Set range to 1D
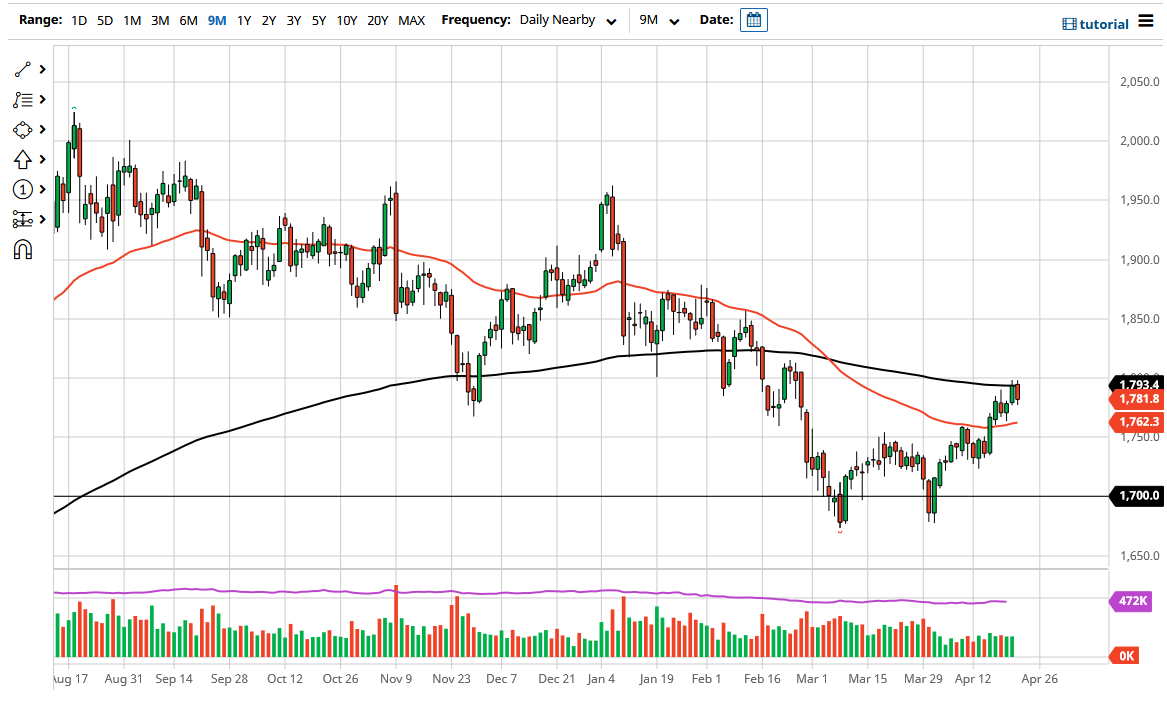 point(79,21)
